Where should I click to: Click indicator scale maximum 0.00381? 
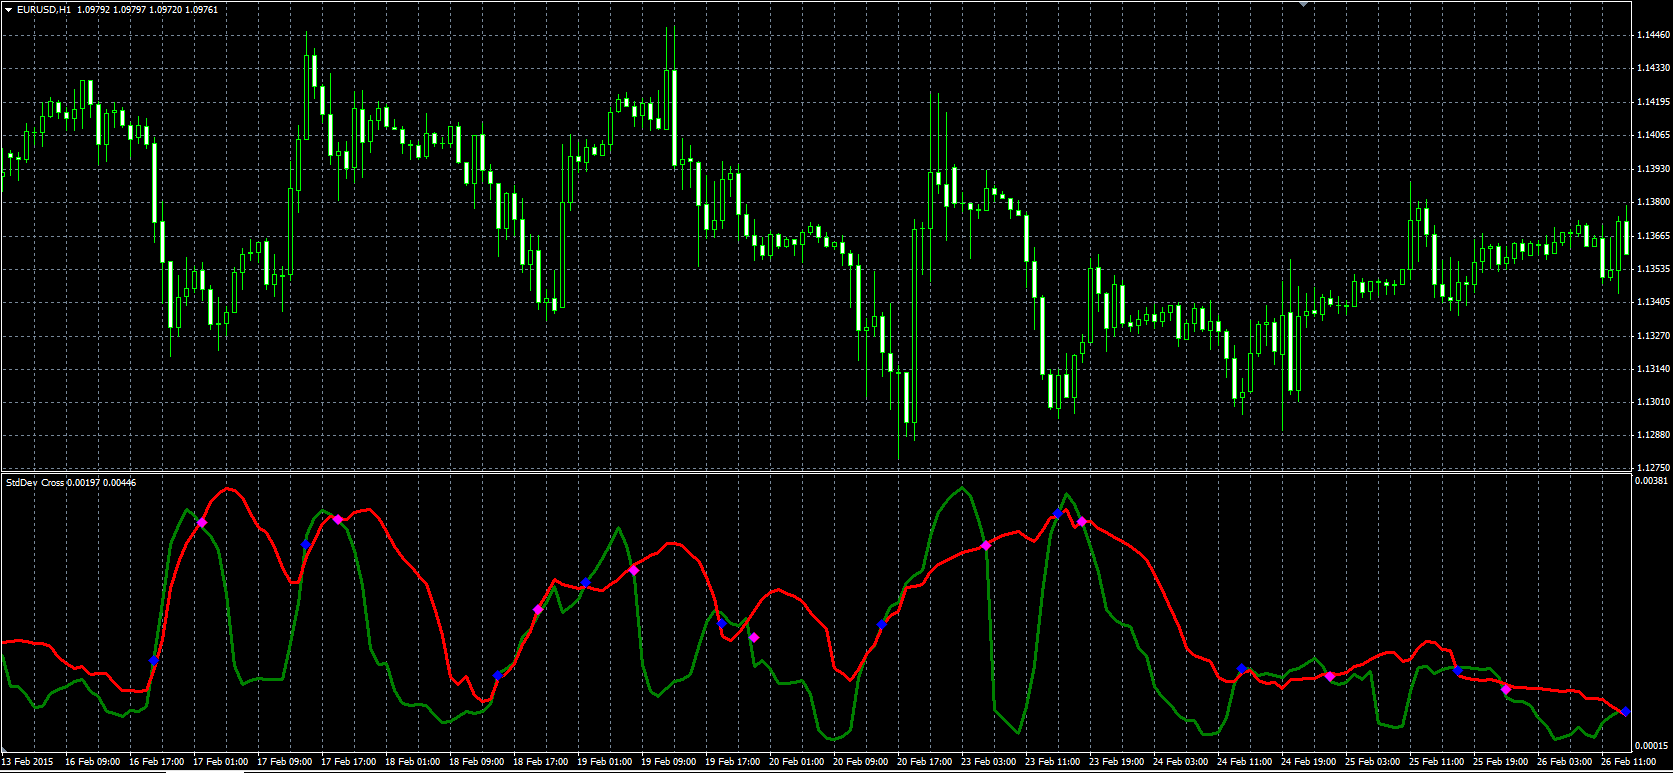click(x=1651, y=481)
